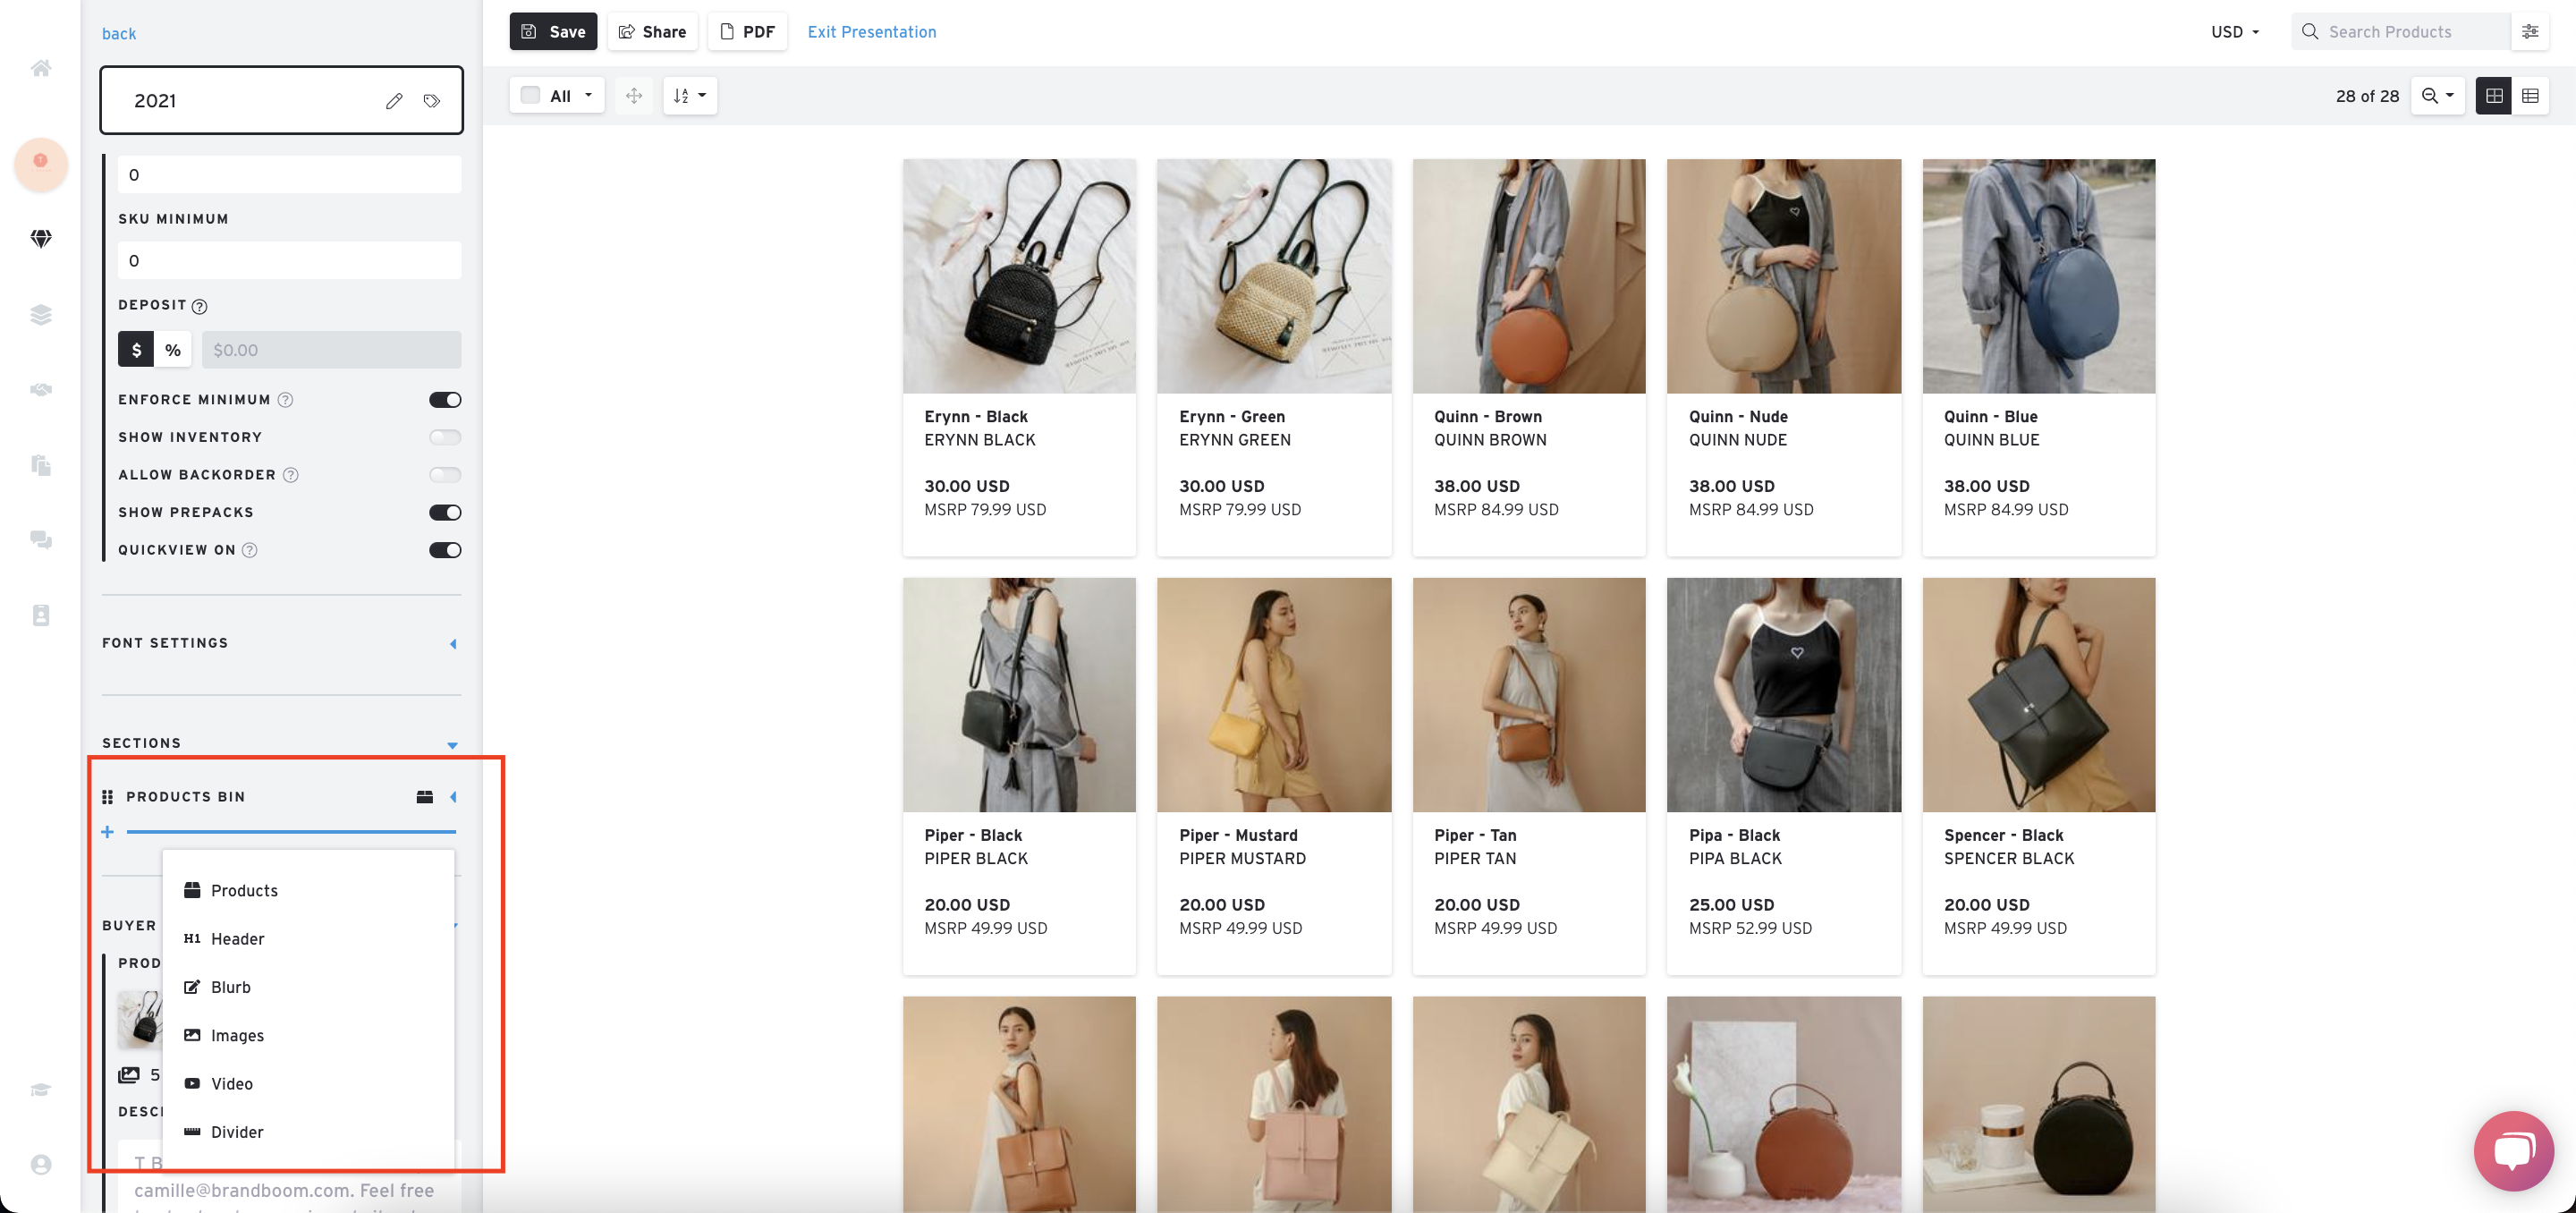Open the home icon in sidebar

point(41,68)
